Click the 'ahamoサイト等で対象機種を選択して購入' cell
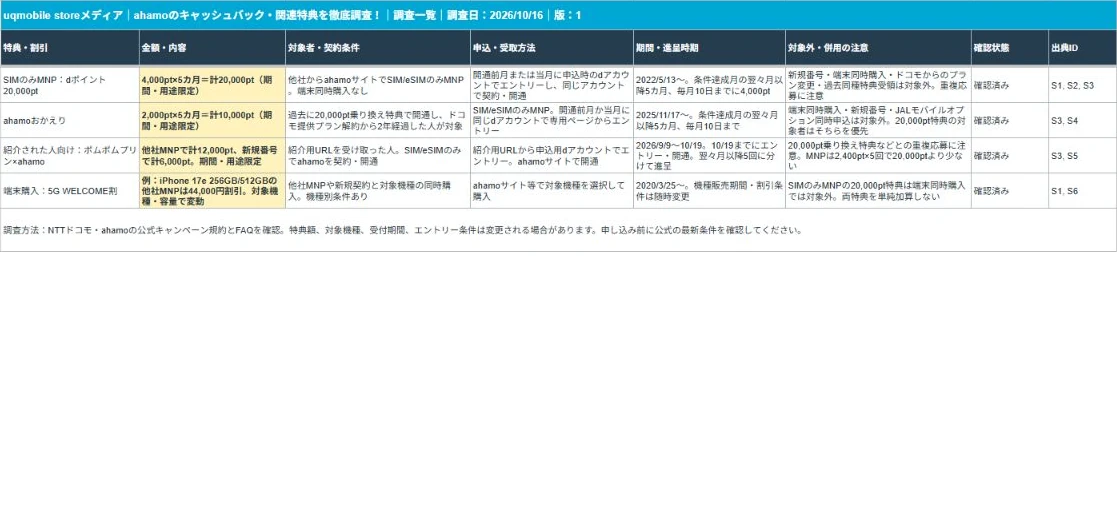The height and width of the screenshot is (532, 1117). tap(551, 190)
